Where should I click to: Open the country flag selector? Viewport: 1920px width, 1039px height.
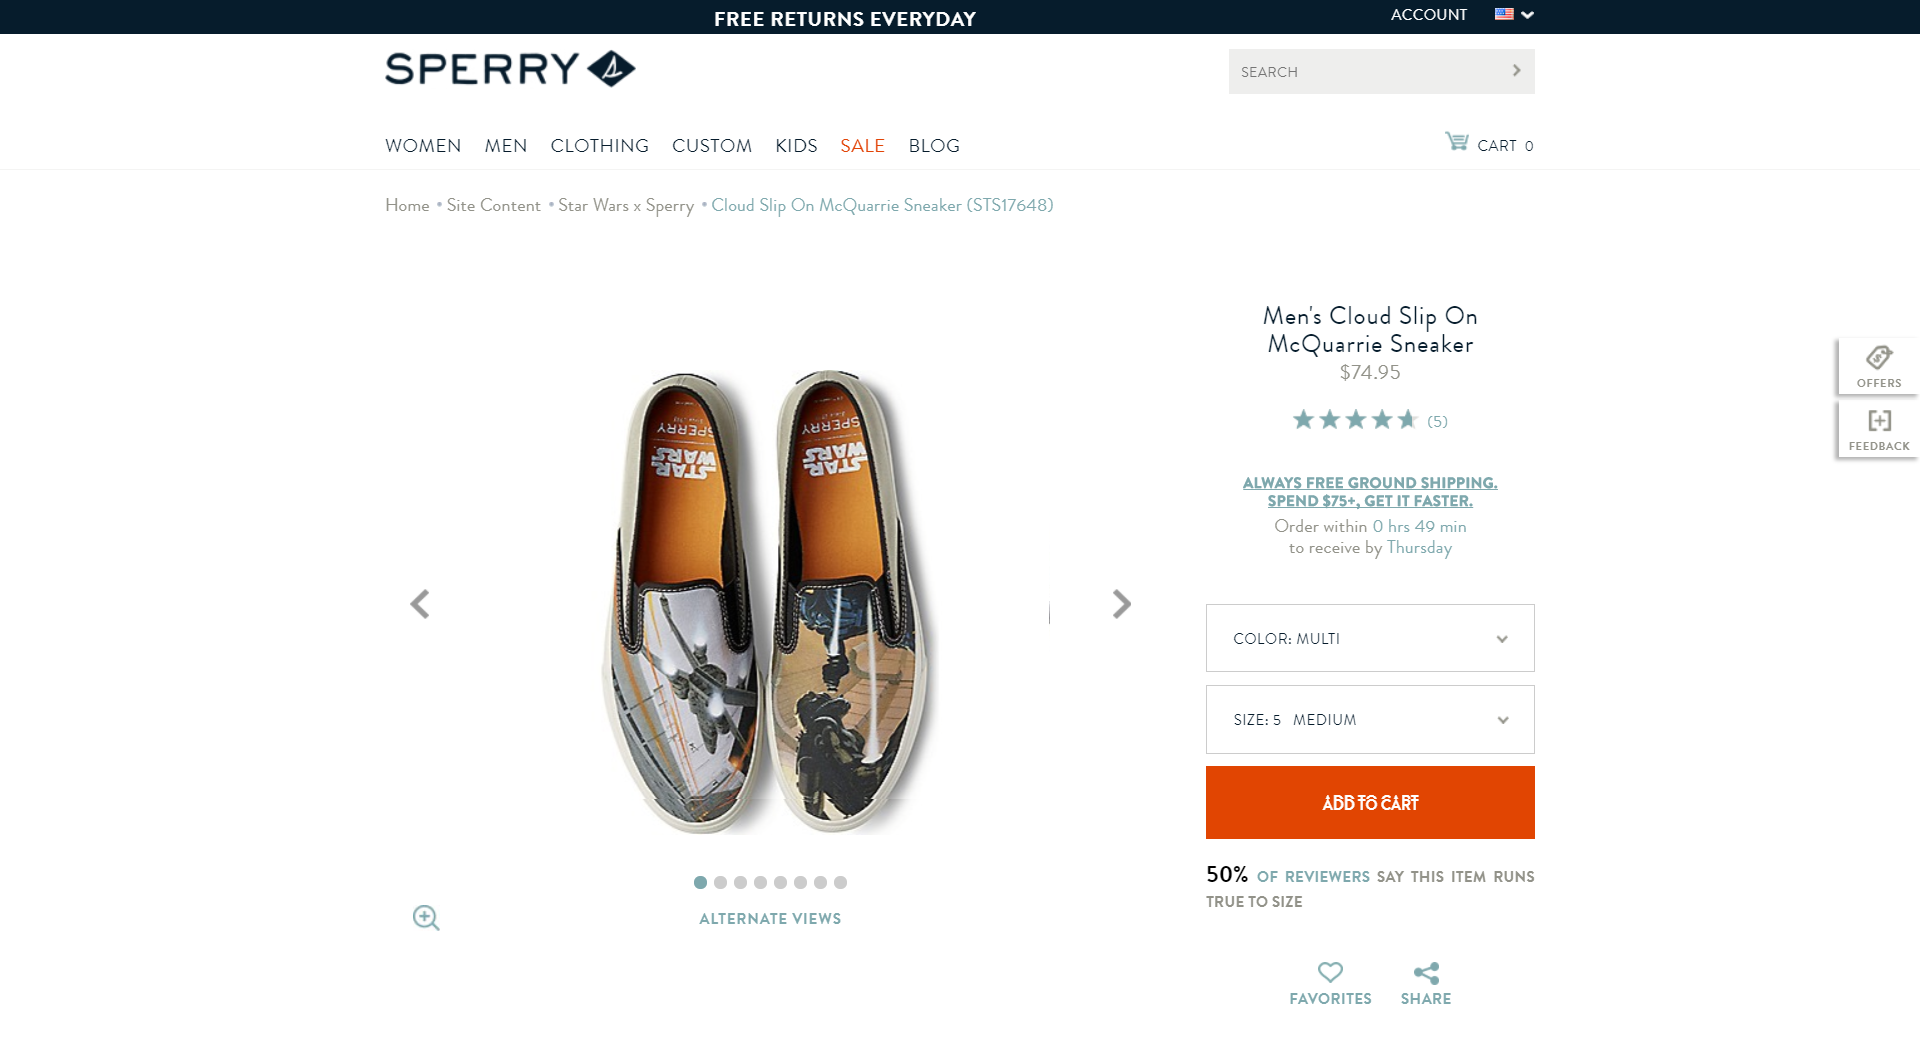(x=1513, y=14)
